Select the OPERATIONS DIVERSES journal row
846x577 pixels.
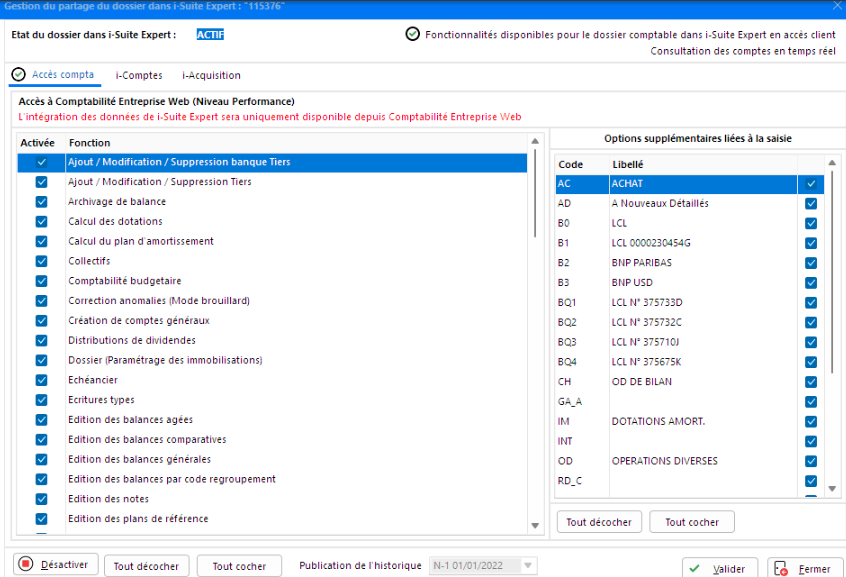click(x=664, y=461)
